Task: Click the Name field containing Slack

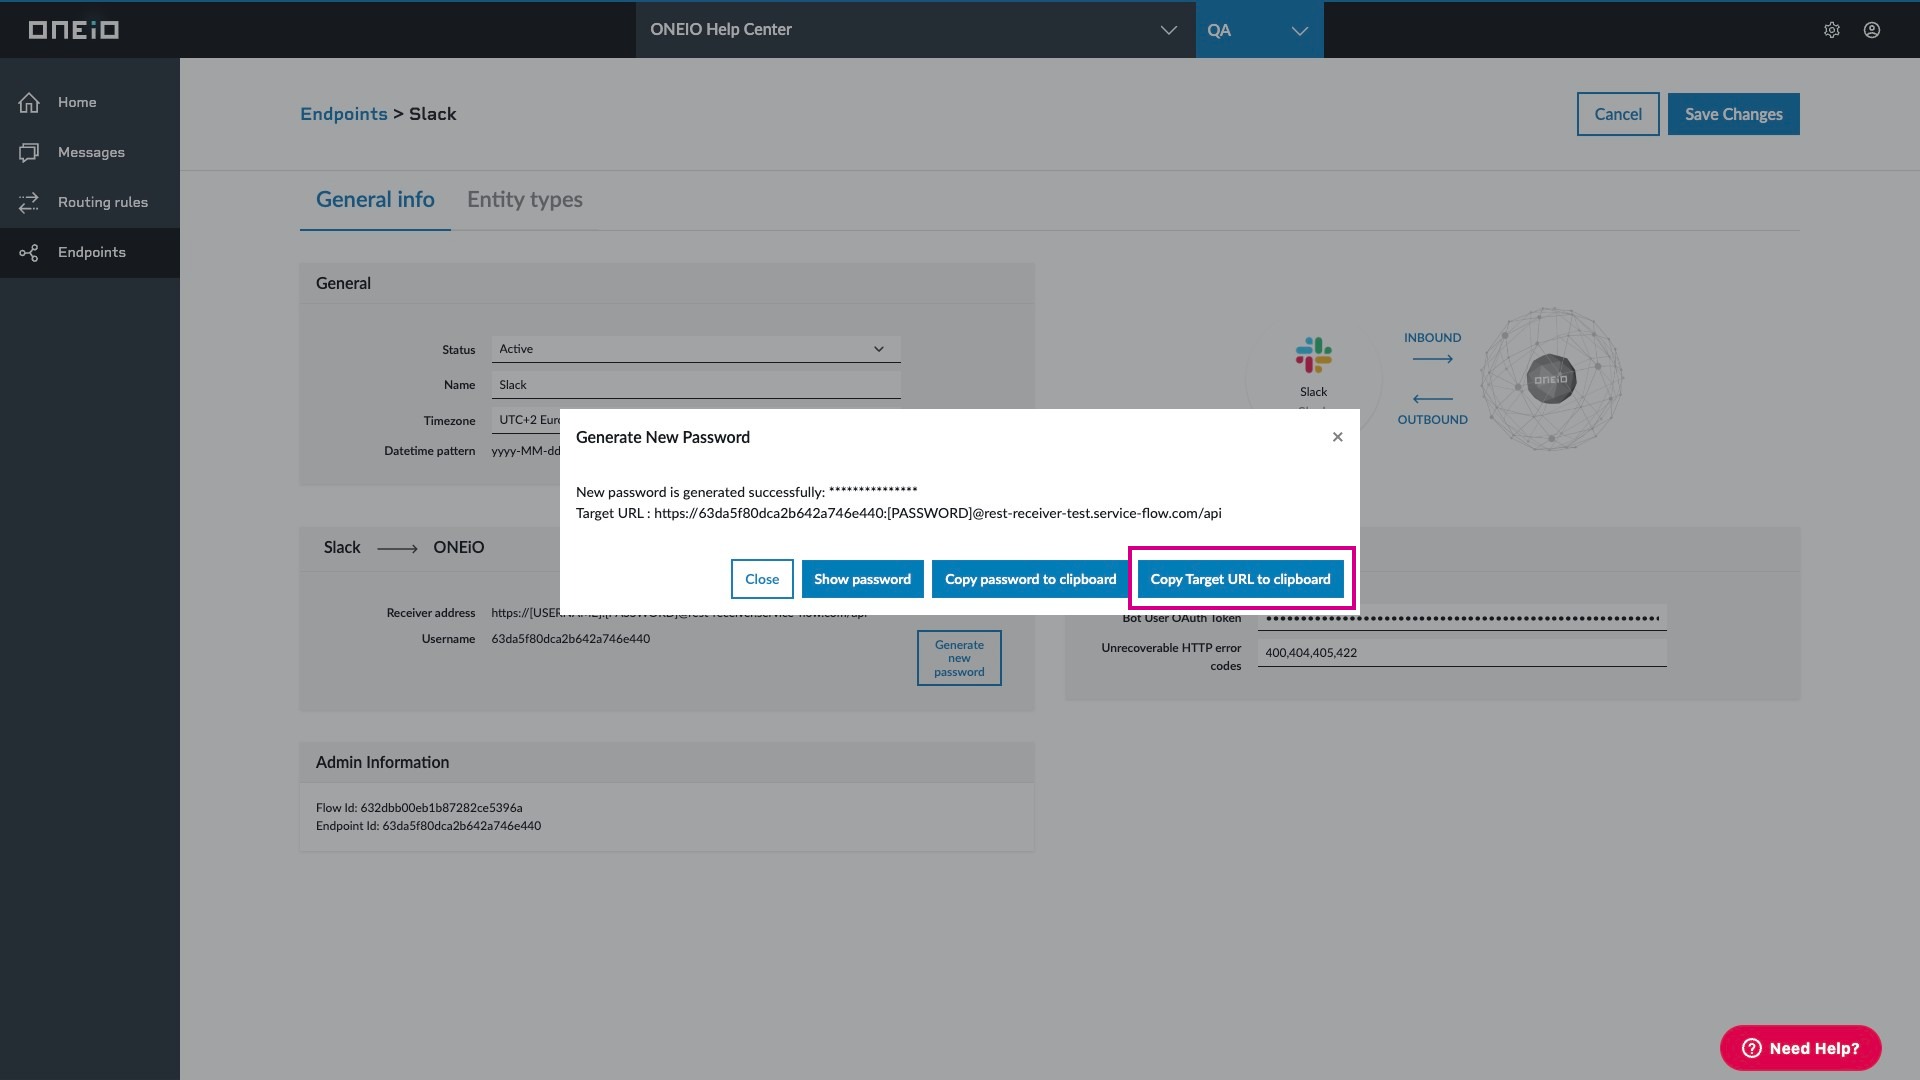Action: point(695,385)
